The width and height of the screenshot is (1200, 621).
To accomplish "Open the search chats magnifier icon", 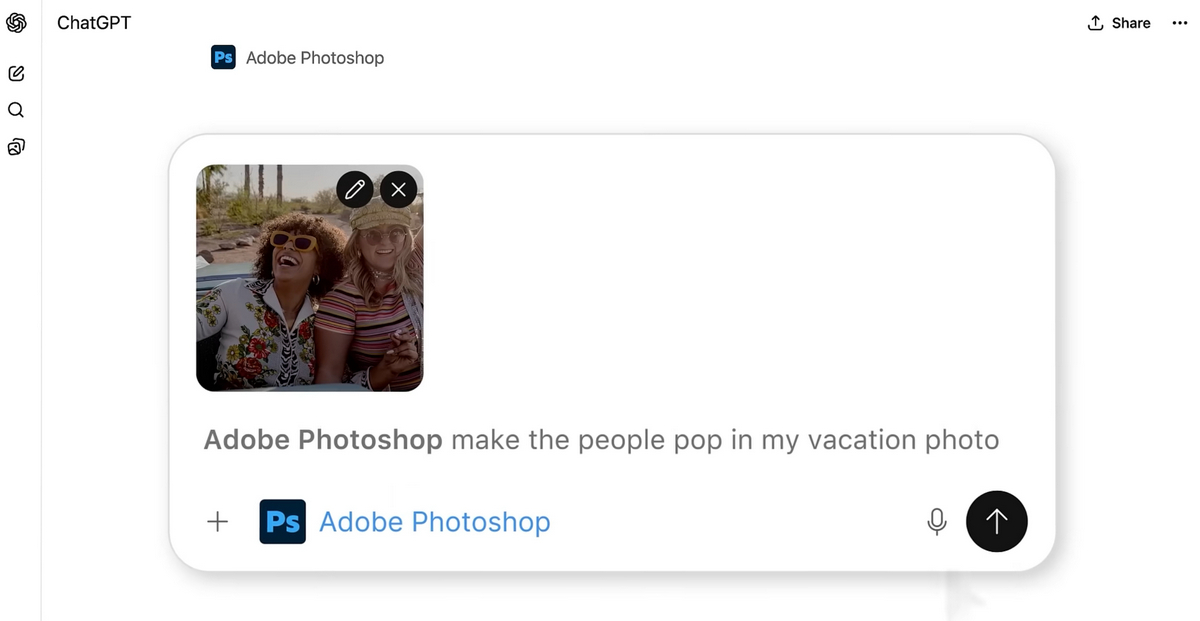I will 16,110.
